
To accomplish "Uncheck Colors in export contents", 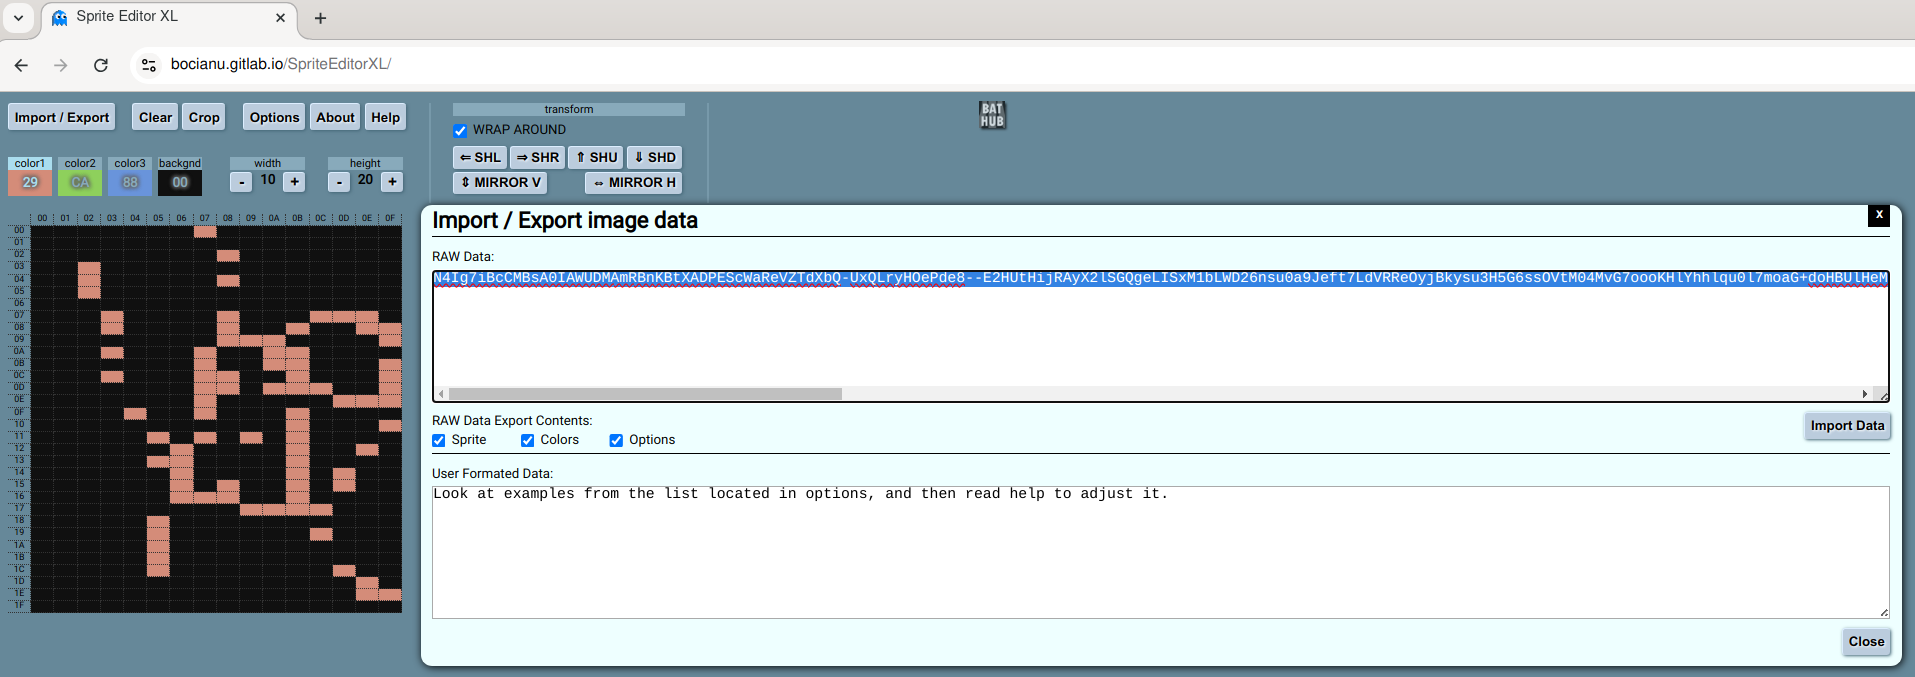I will coord(527,441).
